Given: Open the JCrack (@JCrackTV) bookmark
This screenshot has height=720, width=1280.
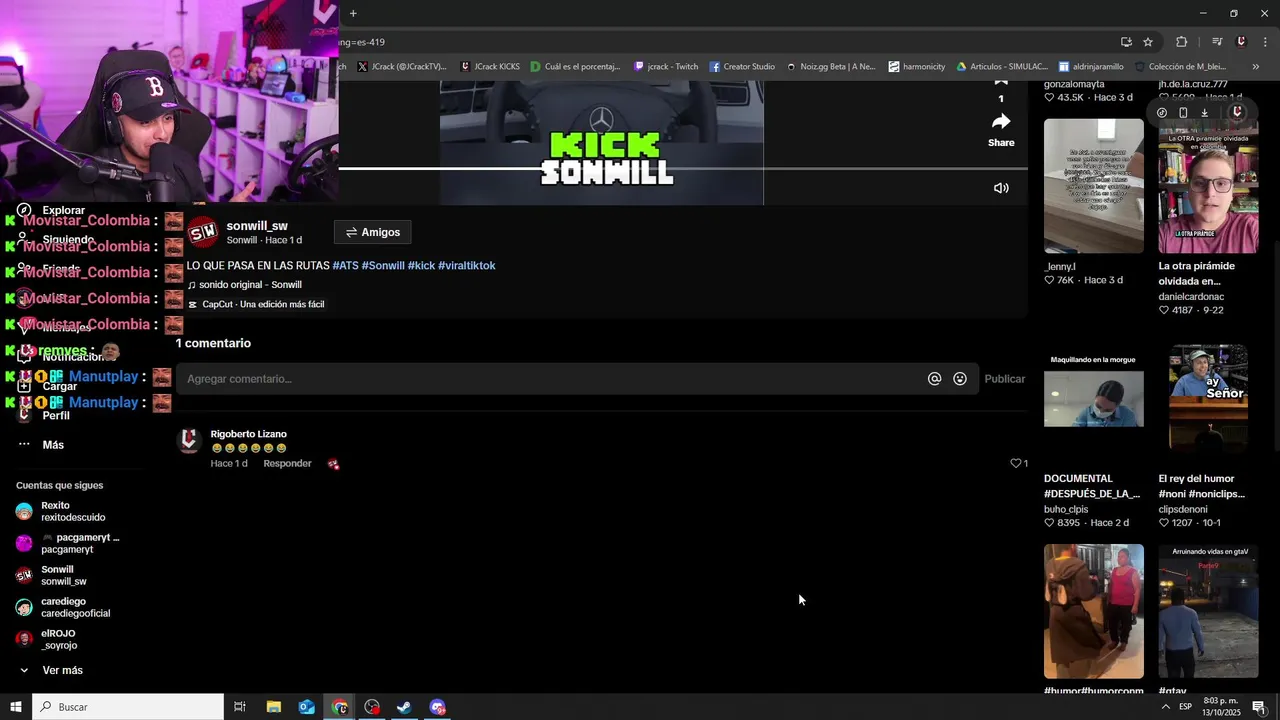Looking at the screenshot, I should (401, 67).
